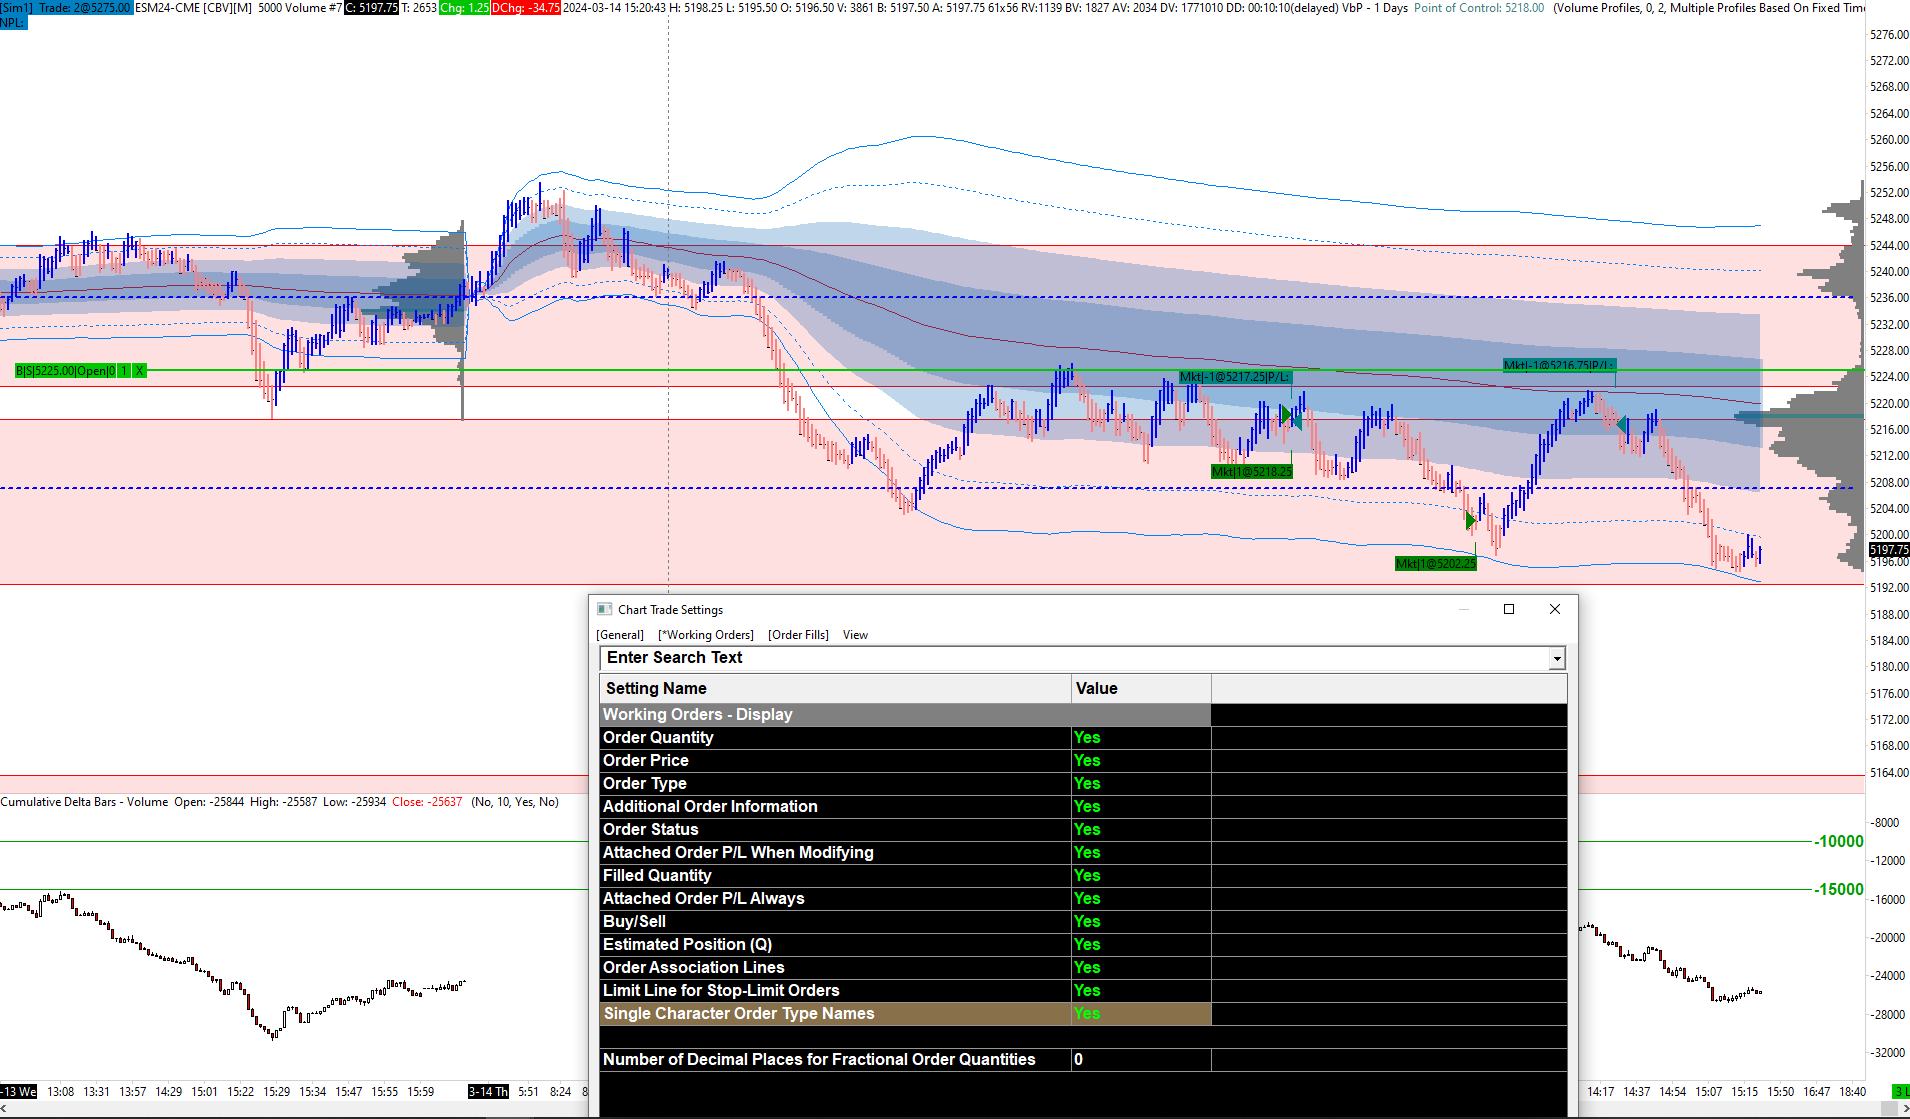Click the Mkt|1@5202.25 order fill label

[x=1435, y=564]
